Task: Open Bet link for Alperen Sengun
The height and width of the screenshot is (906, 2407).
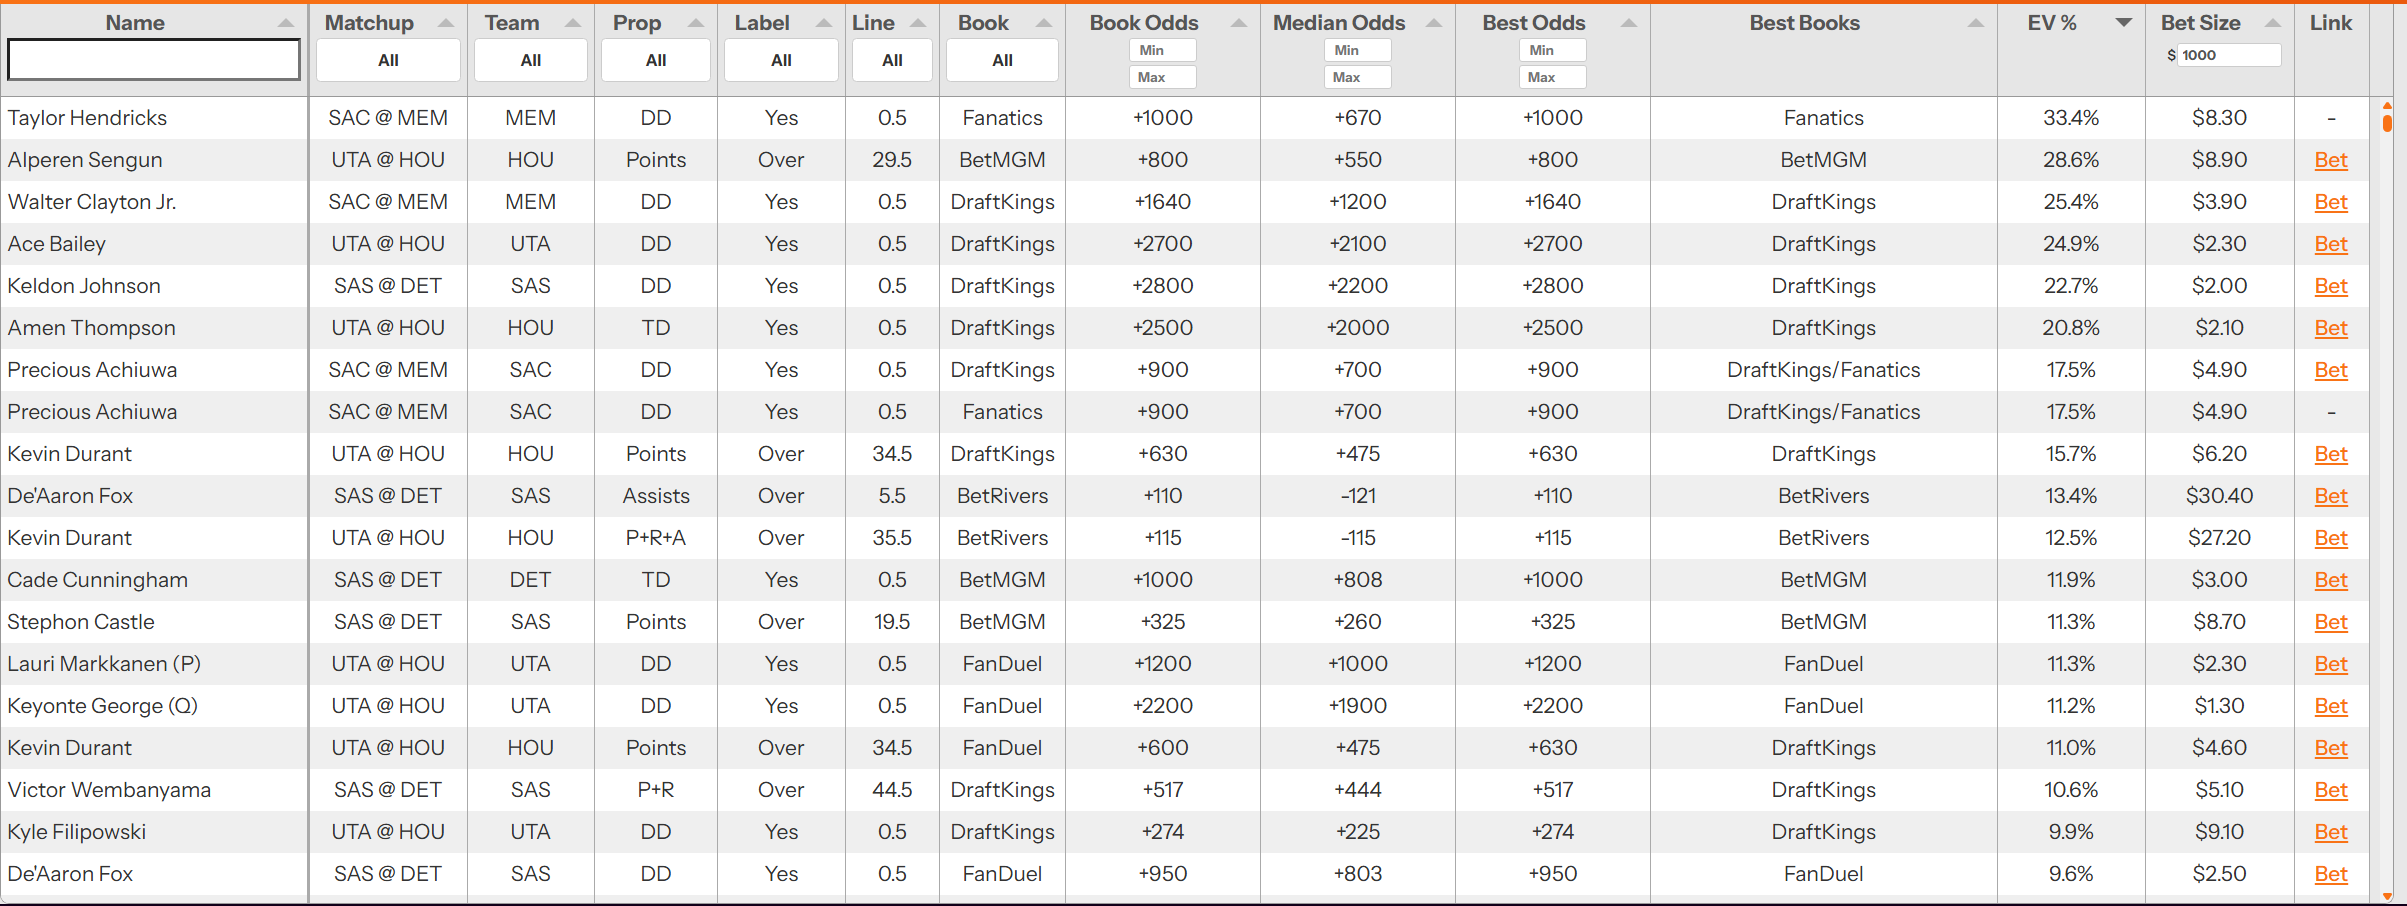Action: point(2331,160)
